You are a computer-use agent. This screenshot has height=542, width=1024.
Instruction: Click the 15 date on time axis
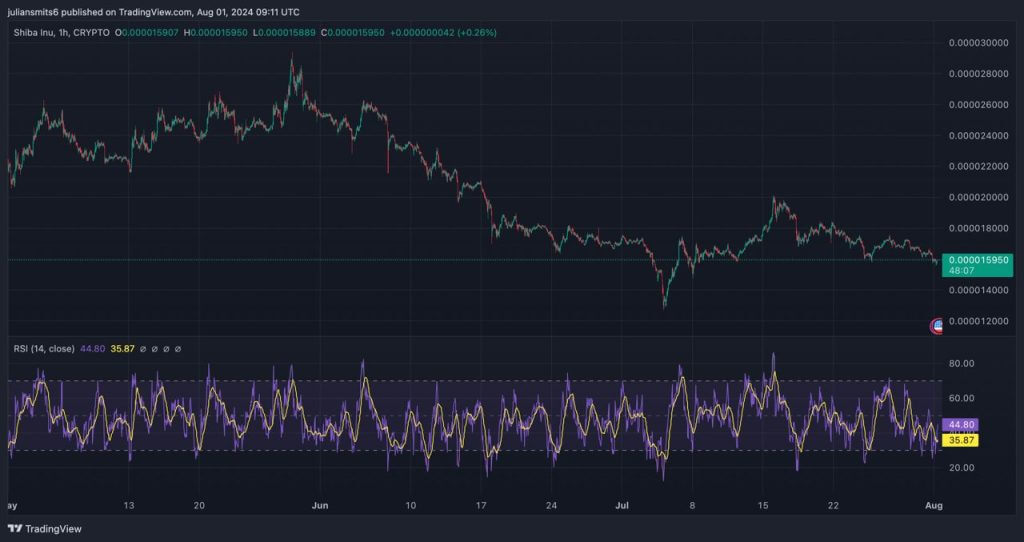pos(763,505)
